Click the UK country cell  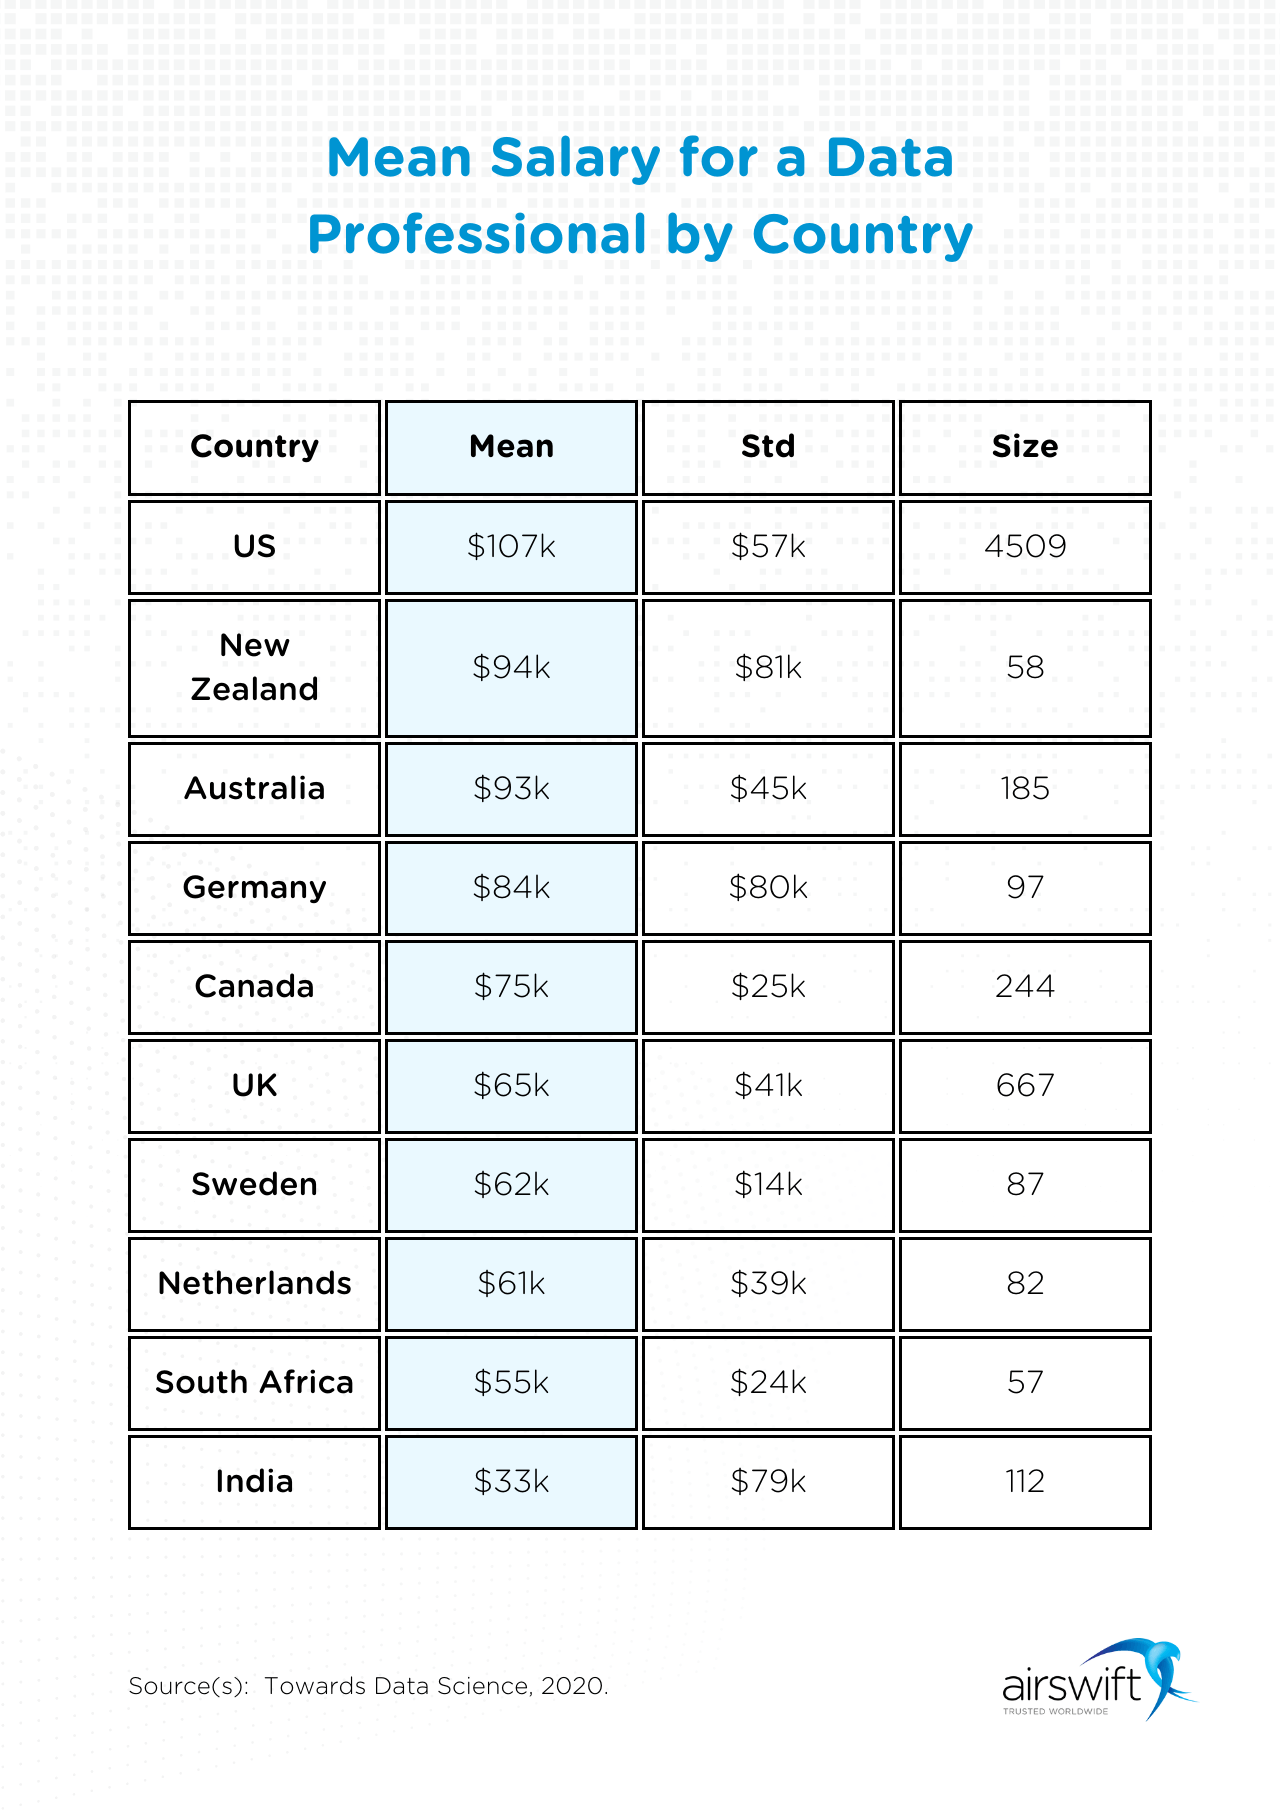(x=254, y=1085)
